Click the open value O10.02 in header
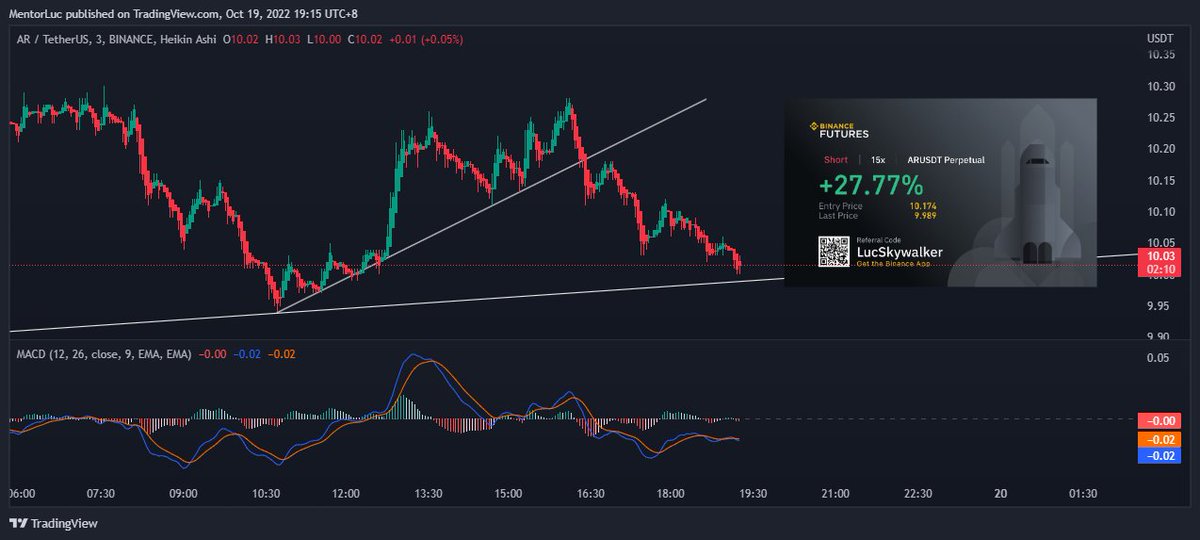The height and width of the screenshot is (540, 1200). (240, 39)
